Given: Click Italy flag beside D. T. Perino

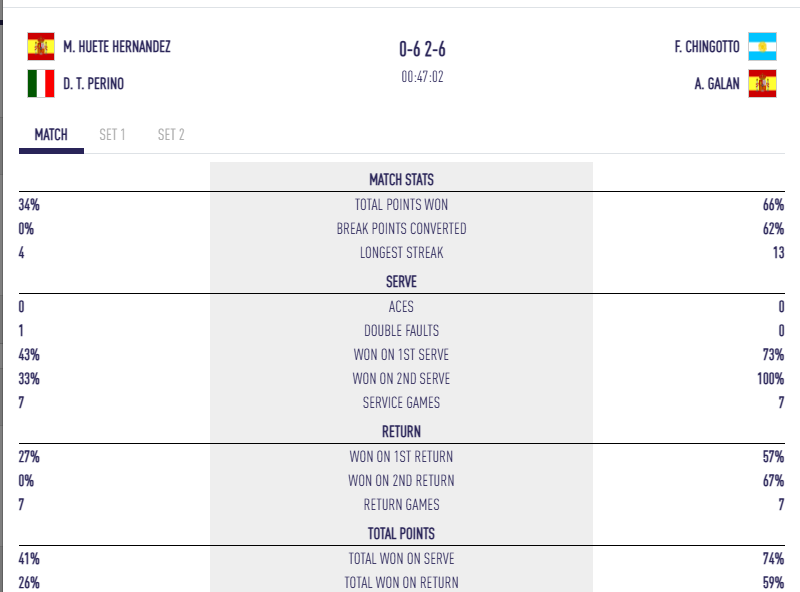Looking at the screenshot, I should [x=41, y=84].
